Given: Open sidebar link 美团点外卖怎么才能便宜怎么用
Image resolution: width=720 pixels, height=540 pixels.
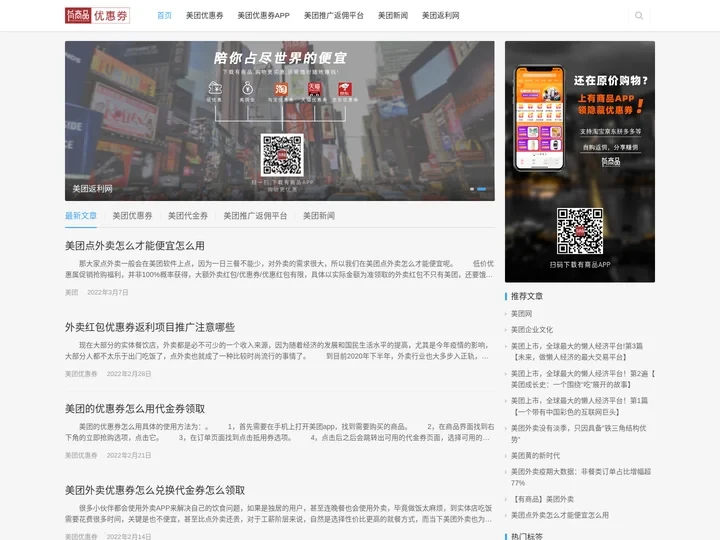Looking at the screenshot, I should (x=560, y=515).
